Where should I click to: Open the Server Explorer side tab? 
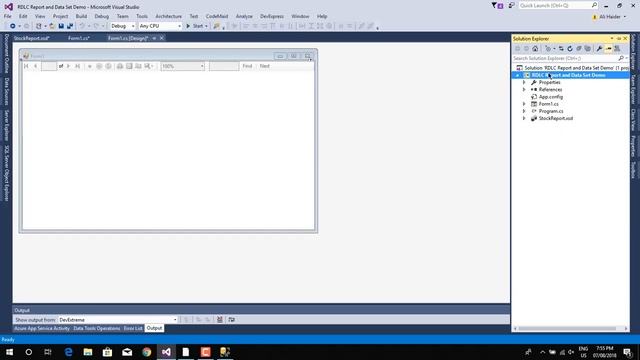coord(7,125)
